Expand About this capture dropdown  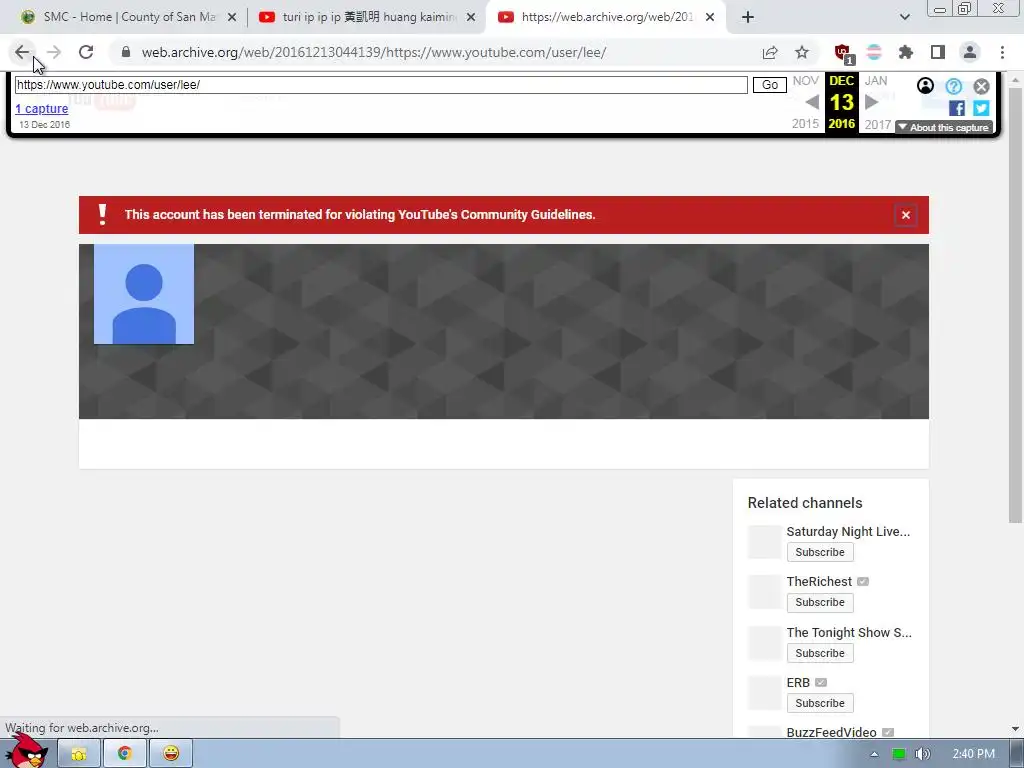pos(944,127)
